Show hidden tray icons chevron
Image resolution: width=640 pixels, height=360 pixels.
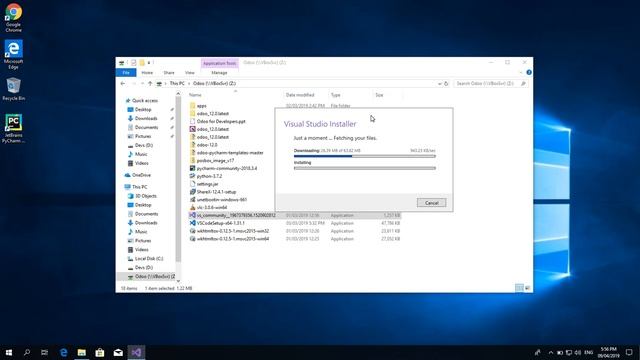551,352
